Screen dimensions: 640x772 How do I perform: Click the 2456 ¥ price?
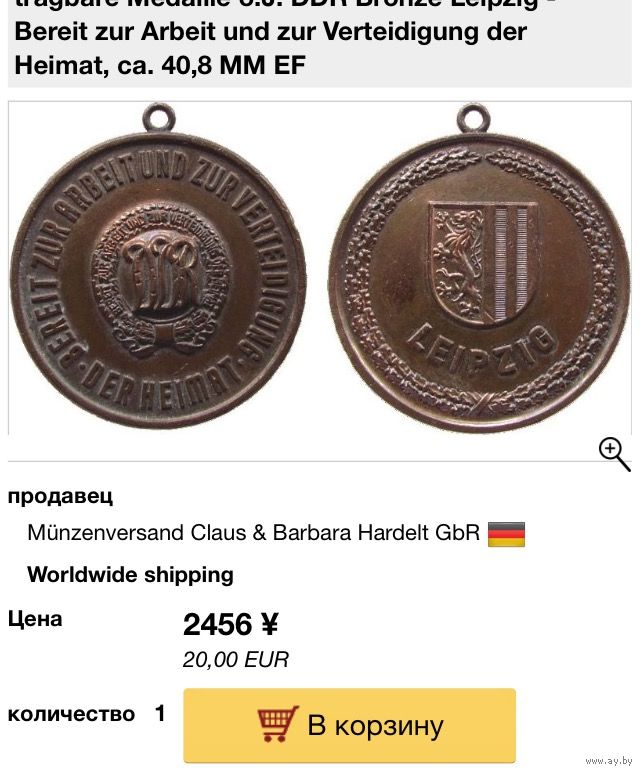click(231, 624)
